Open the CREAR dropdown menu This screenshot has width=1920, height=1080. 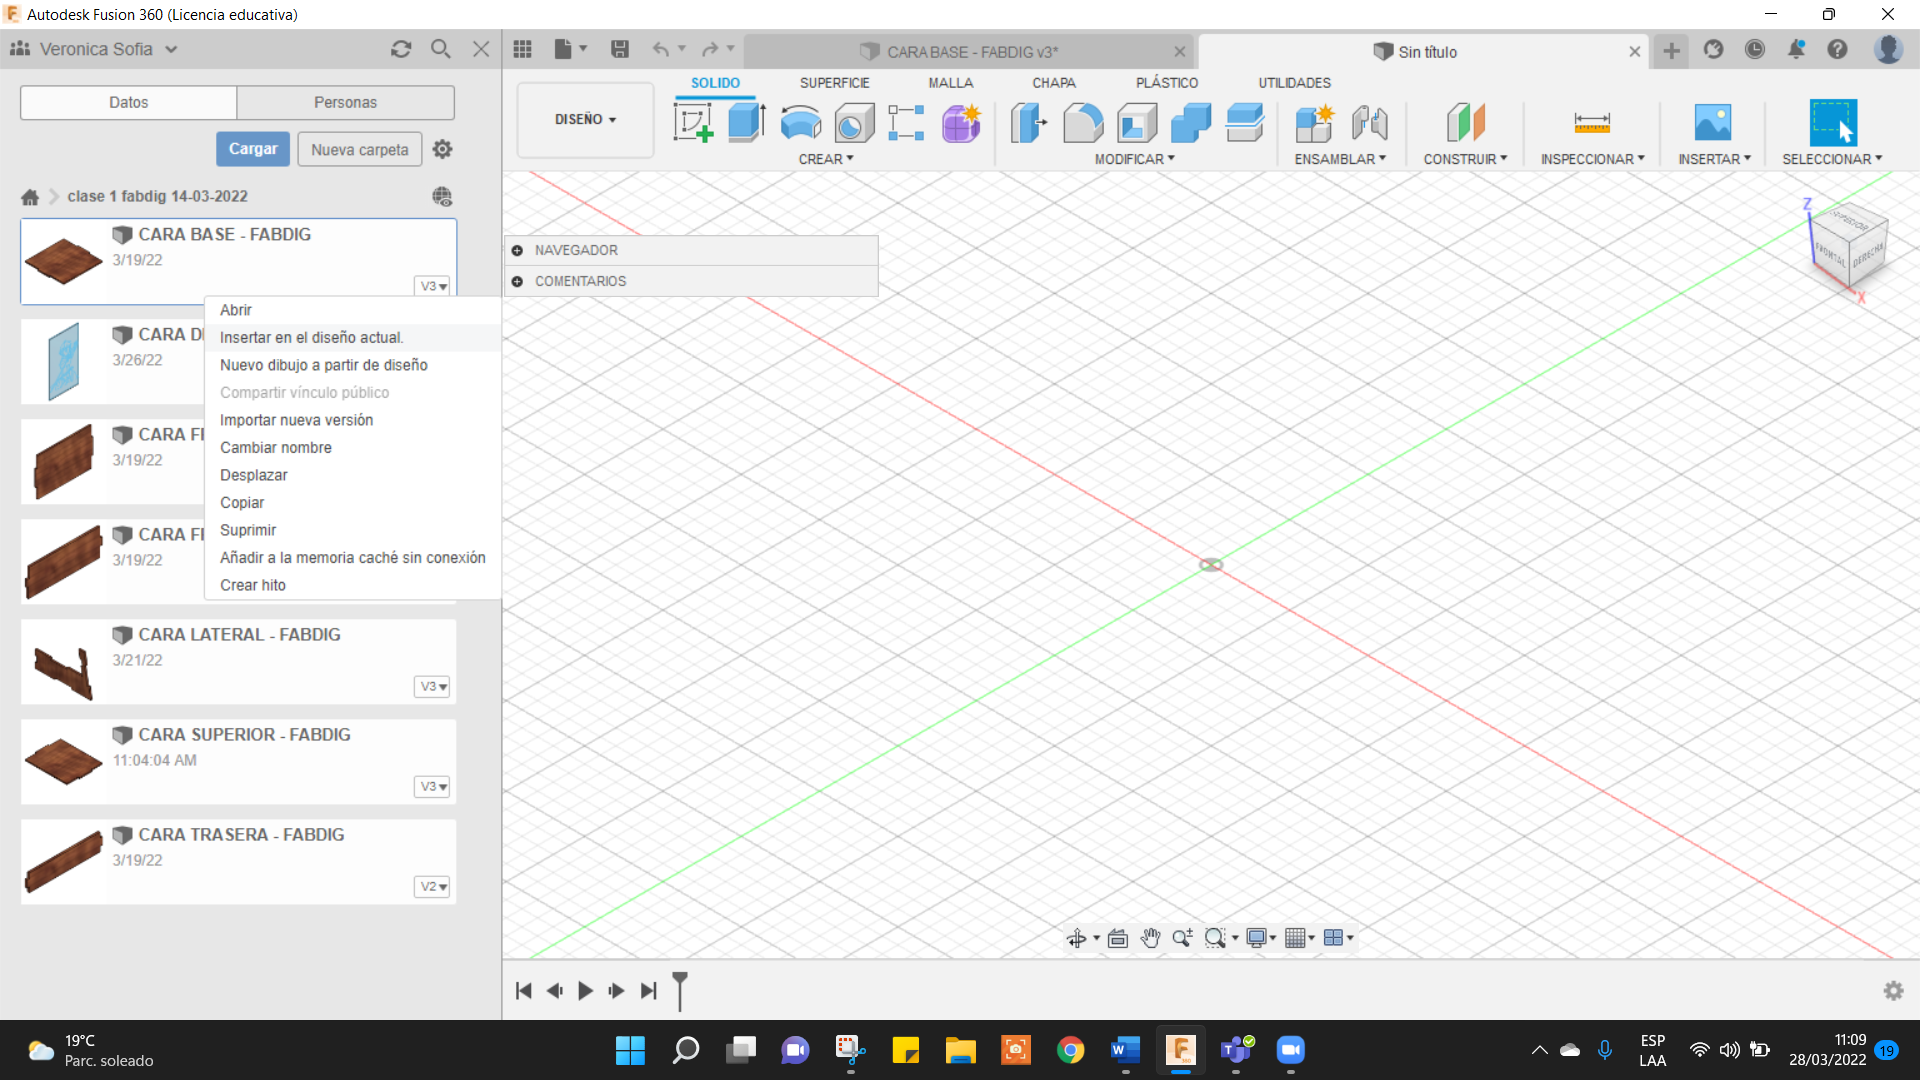pos(825,159)
